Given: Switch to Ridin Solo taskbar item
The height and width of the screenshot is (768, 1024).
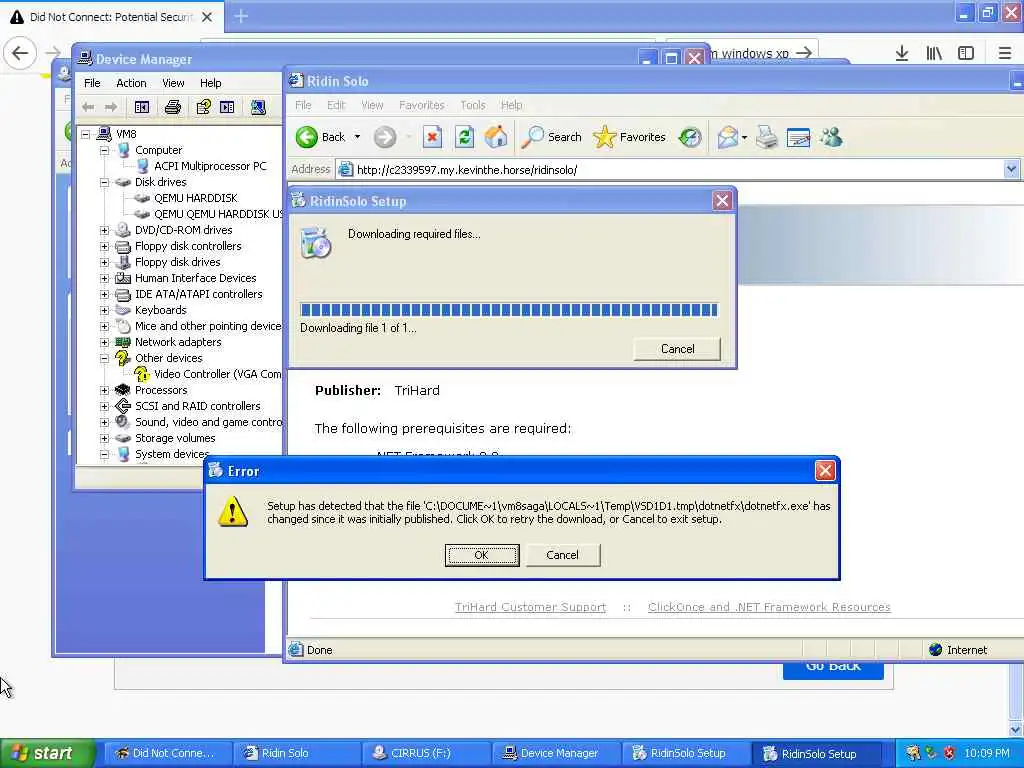Looking at the screenshot, I should coord(295,753).
